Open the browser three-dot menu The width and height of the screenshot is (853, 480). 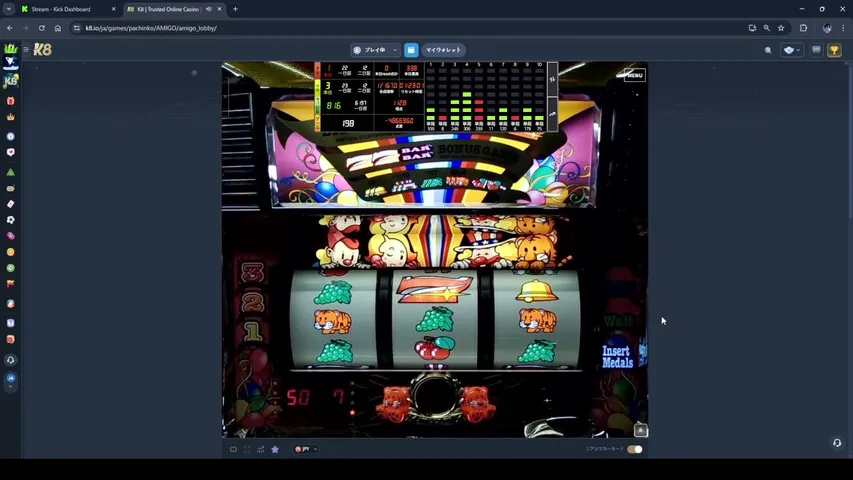843,28
